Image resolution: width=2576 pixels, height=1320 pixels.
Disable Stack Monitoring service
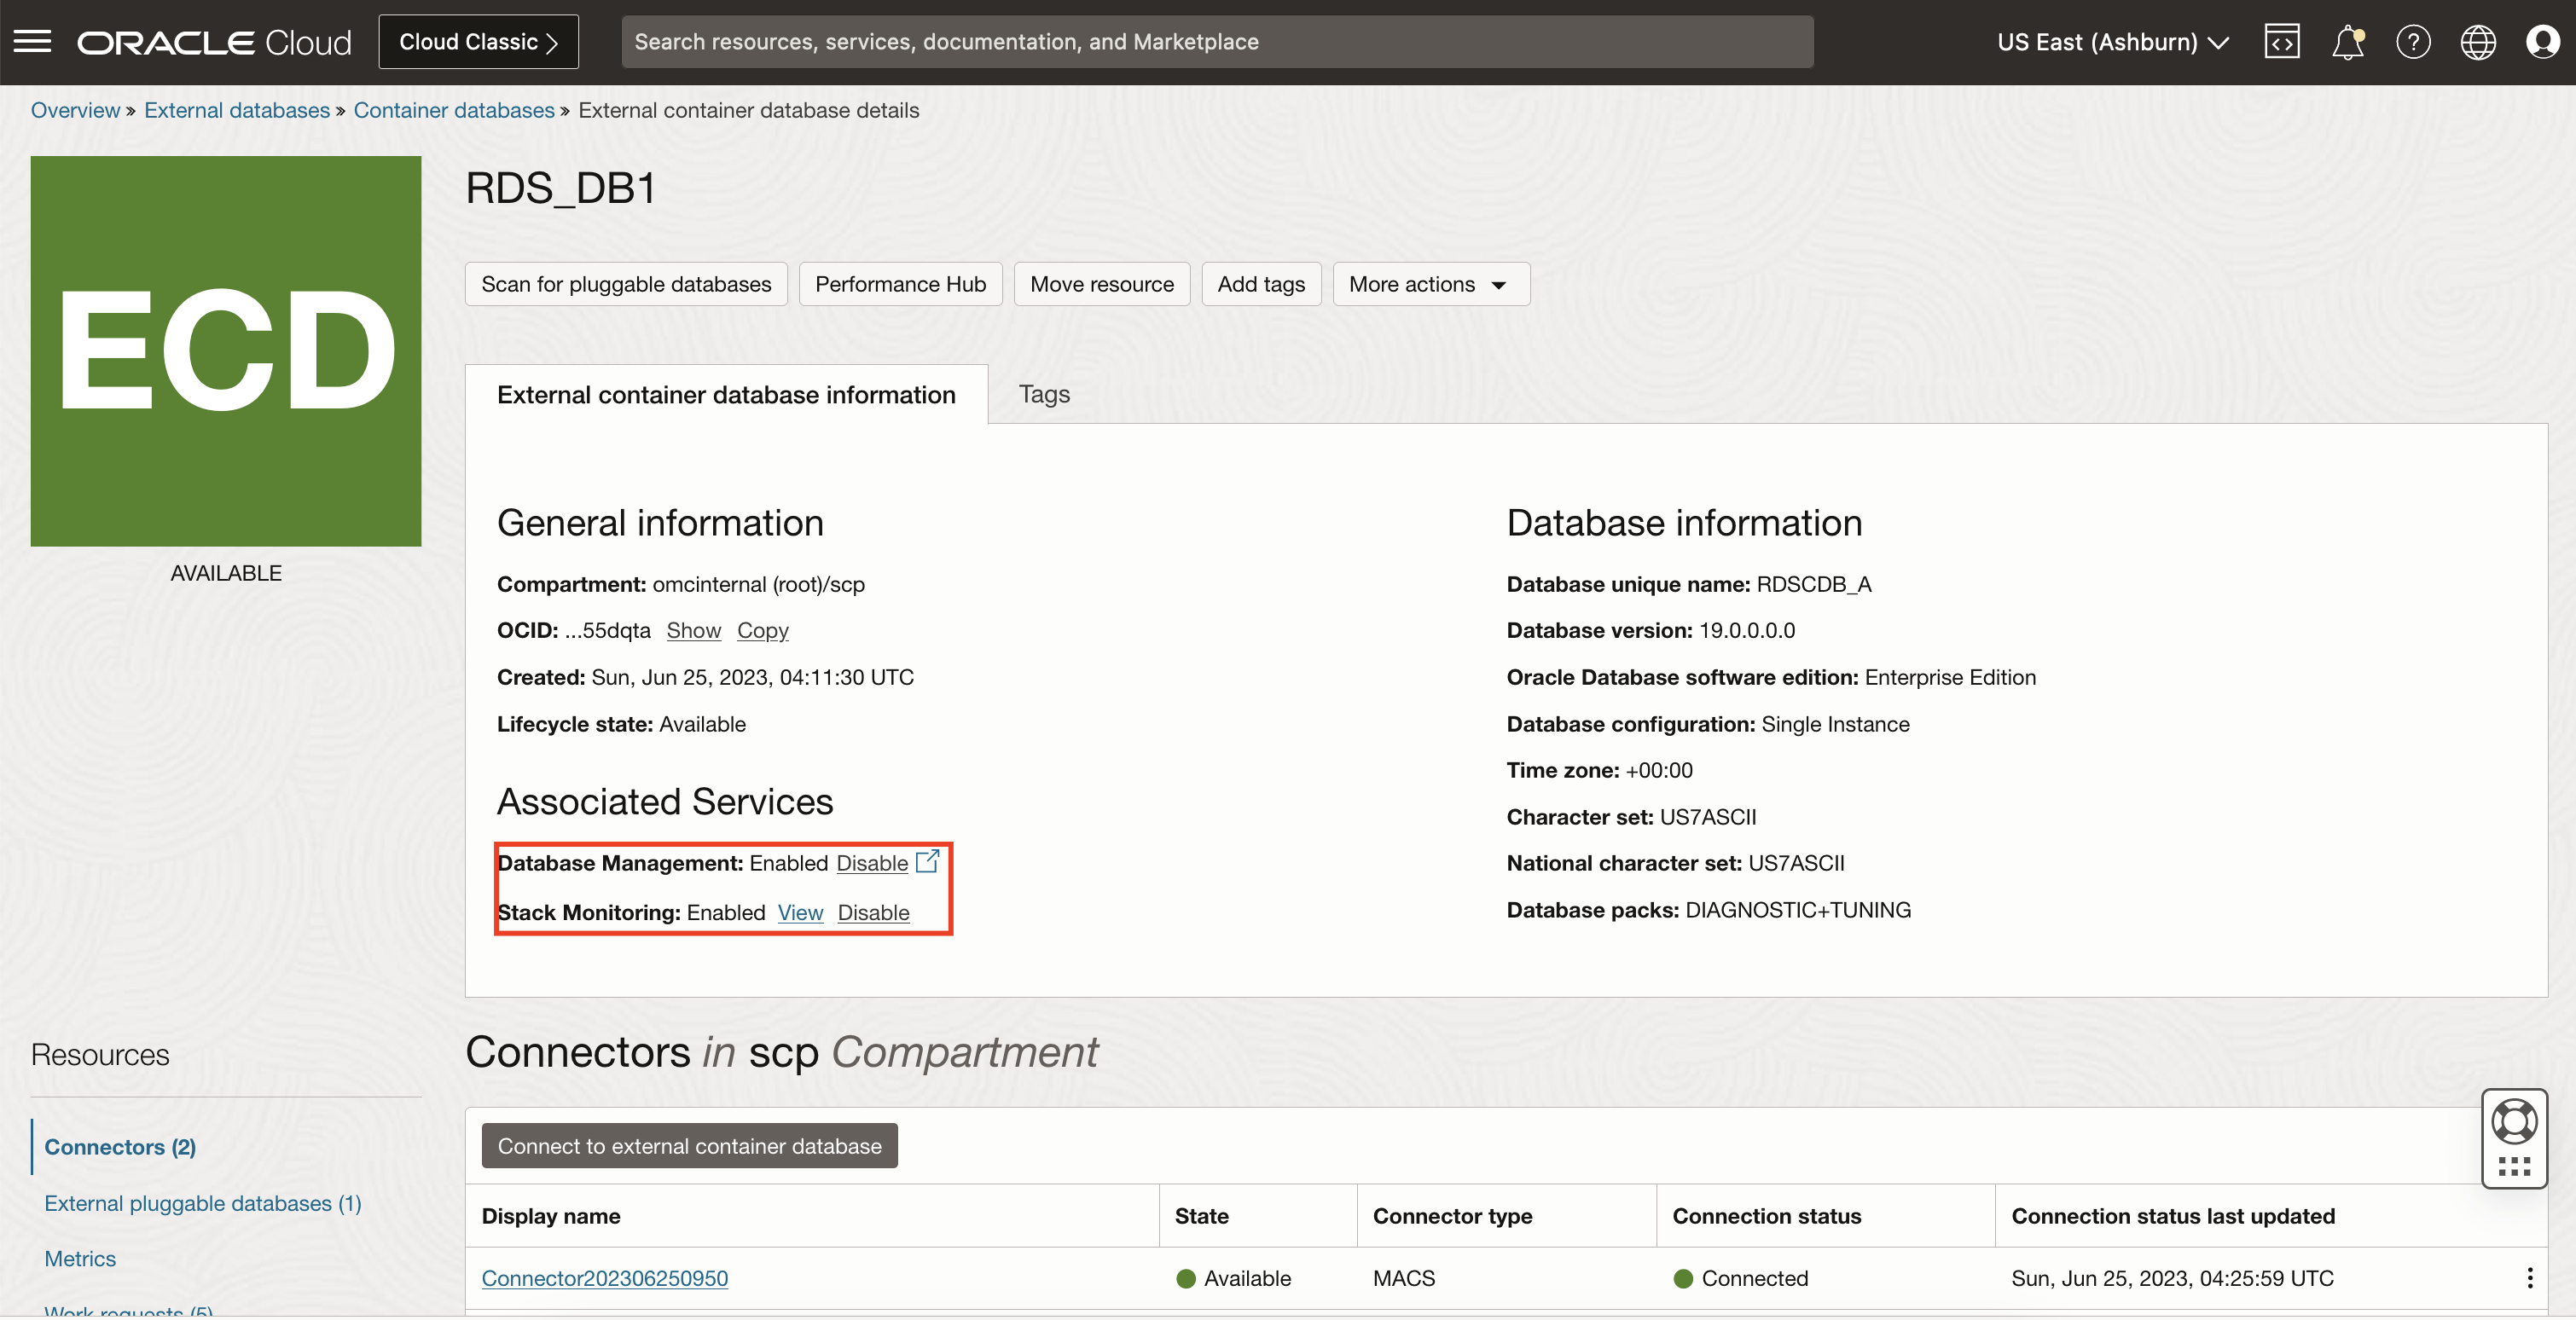point(873,912)
